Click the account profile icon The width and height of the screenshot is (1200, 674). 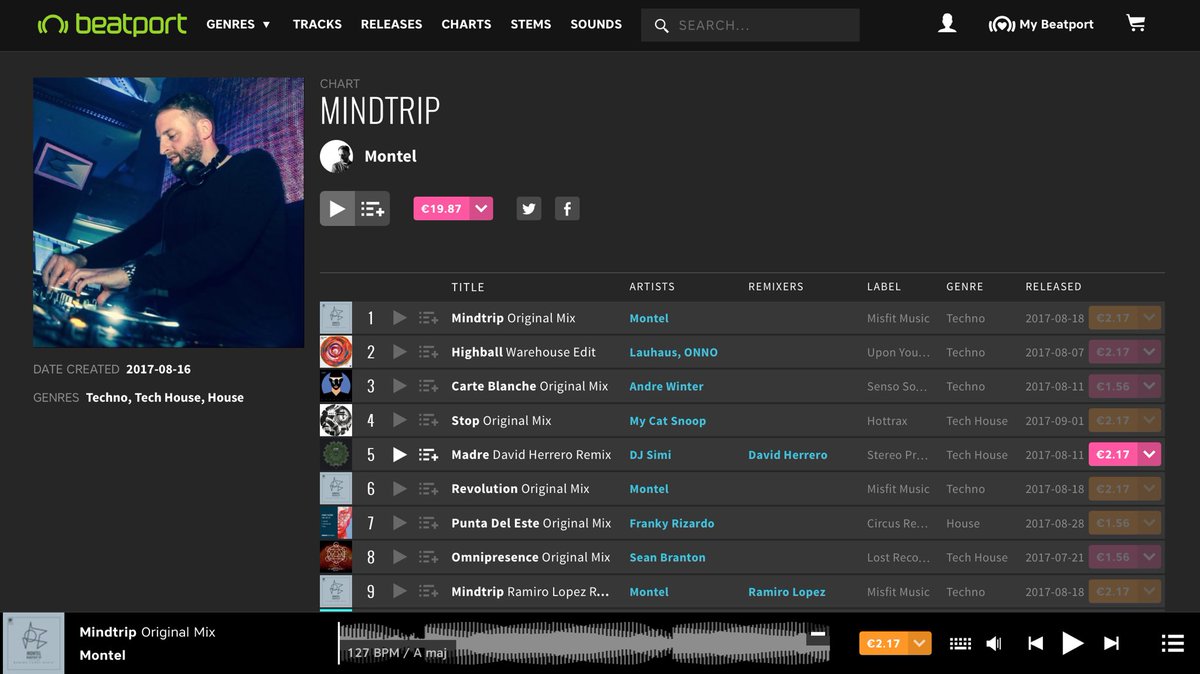pyautogui.click(x=947, y=22)
